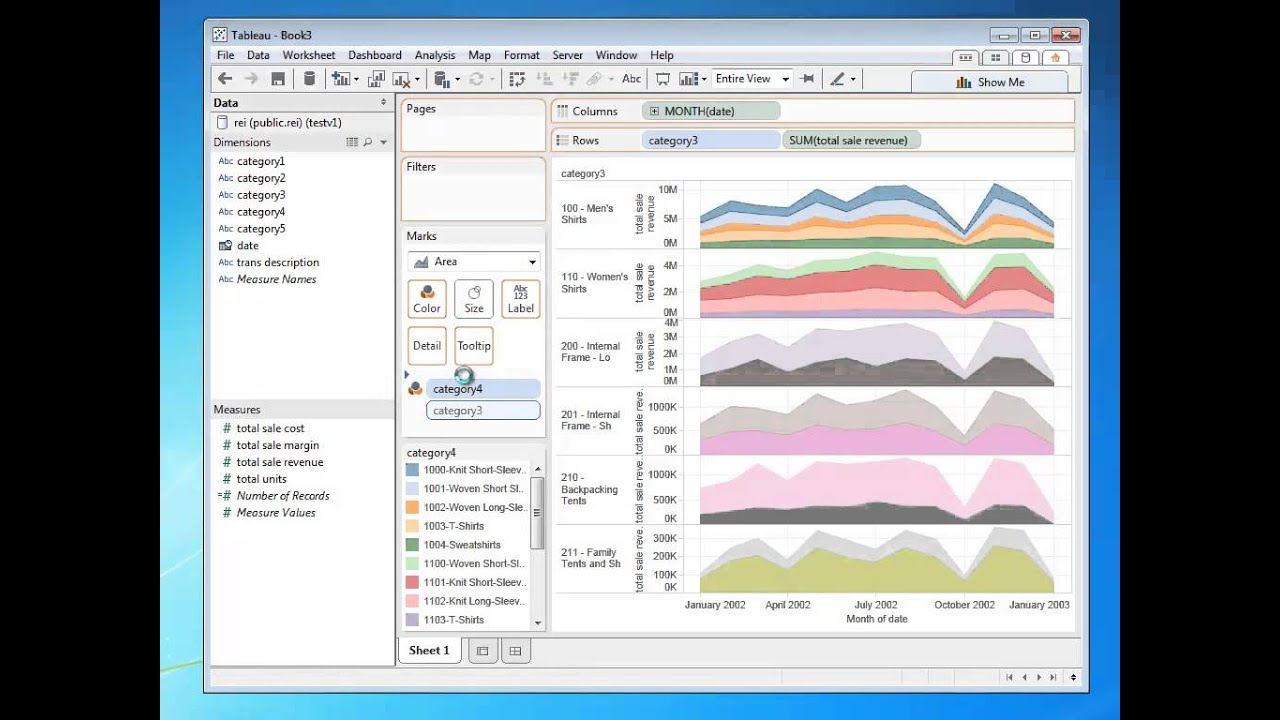Viewport: 1280px width, 720px height.
Task: Click the 1004-Sweatshirts green legend swatch
Action: pos(412,545)
